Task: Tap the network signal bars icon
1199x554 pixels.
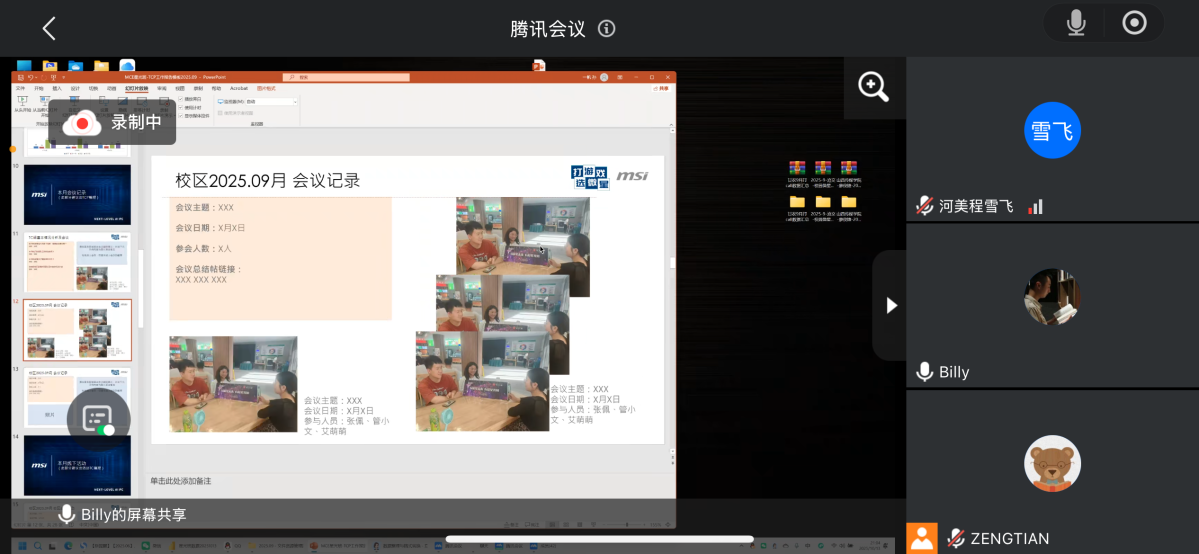Action: [1036, 206]
